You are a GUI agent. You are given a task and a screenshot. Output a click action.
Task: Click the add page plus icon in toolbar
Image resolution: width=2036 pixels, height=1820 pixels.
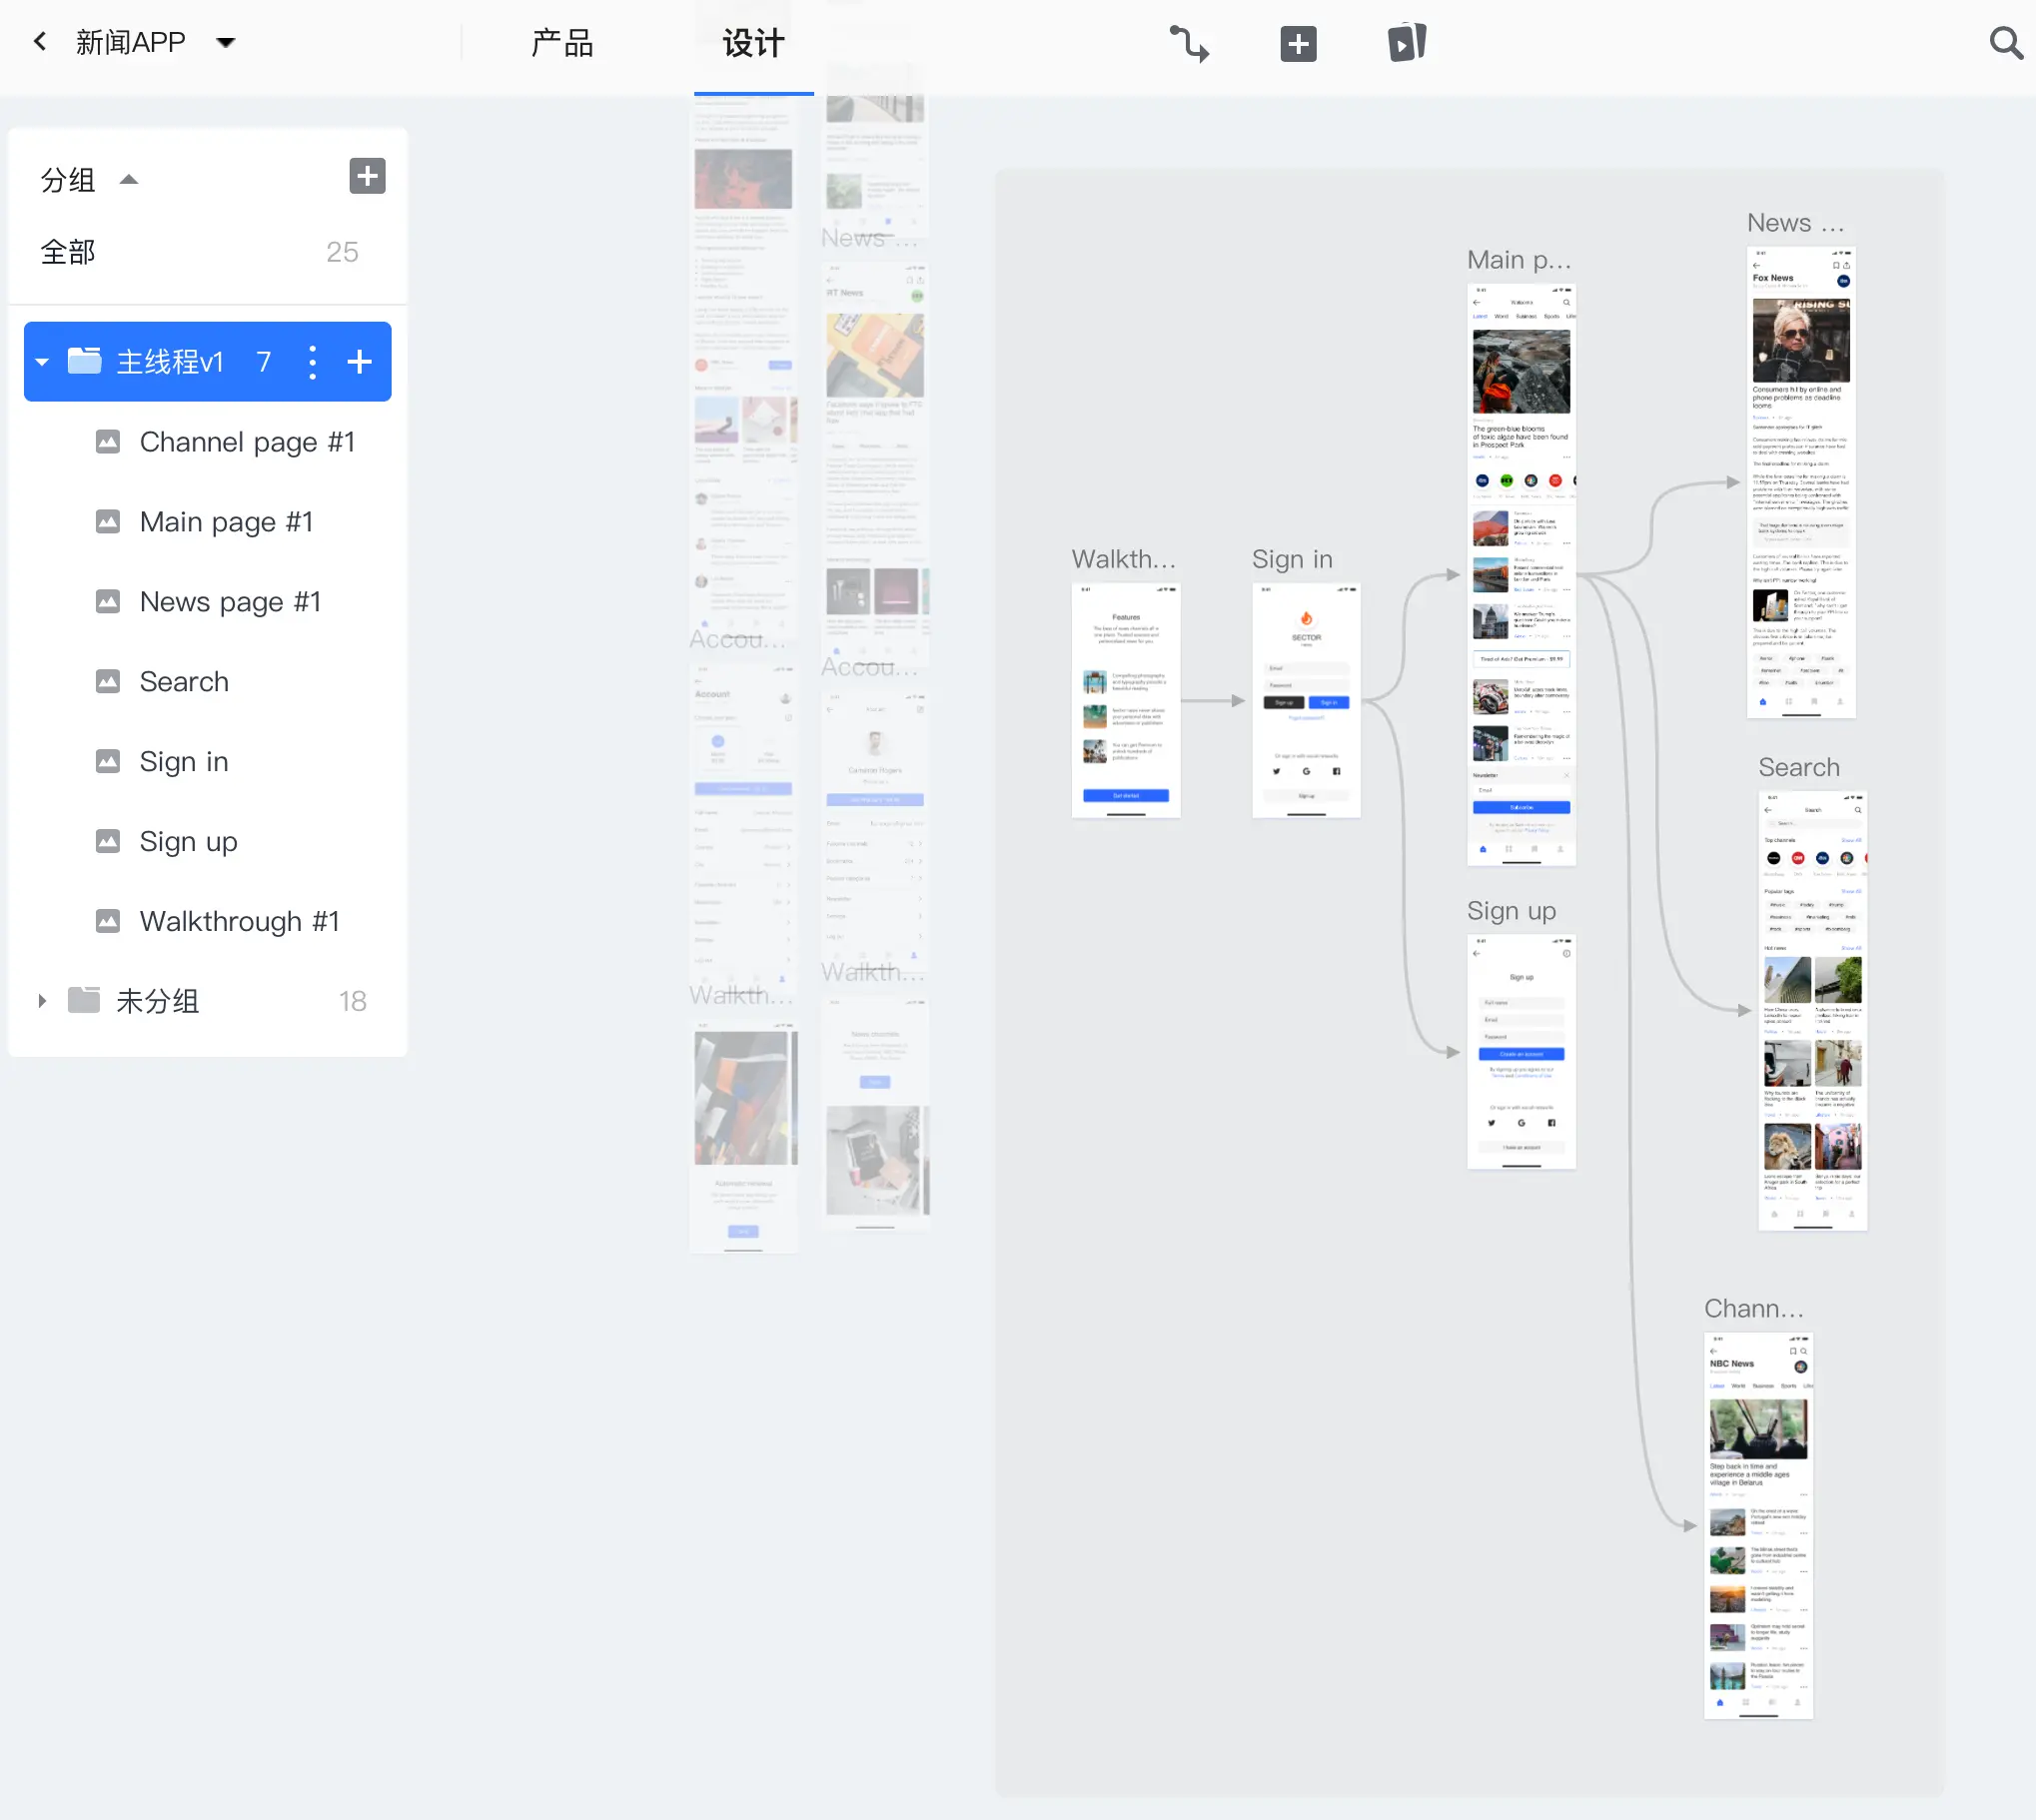(x=1298, y=44)
